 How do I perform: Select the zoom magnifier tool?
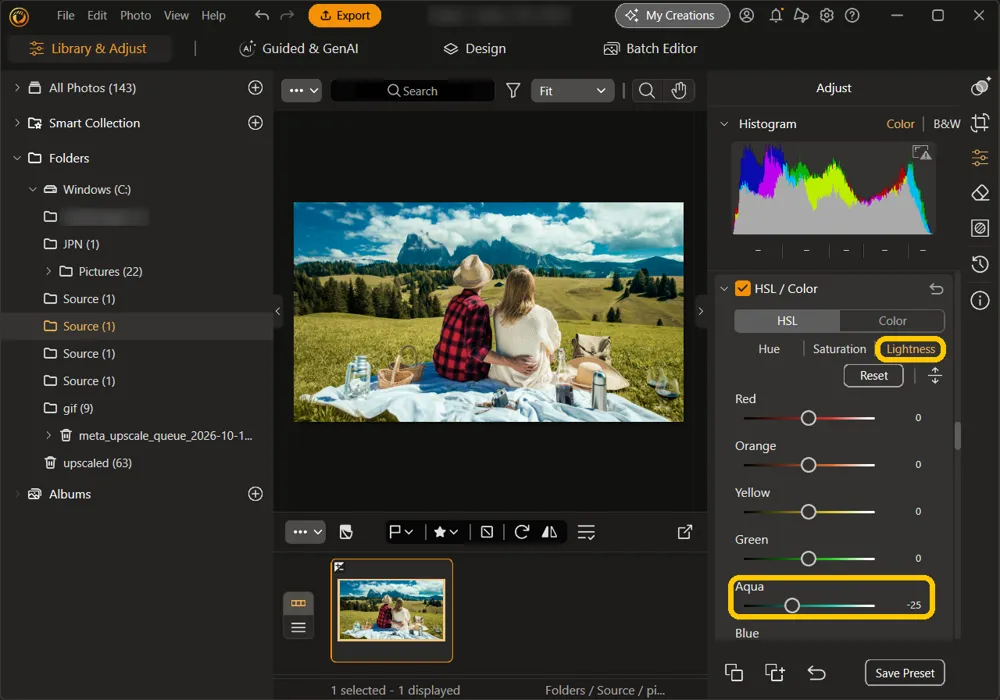tap(647, 91)
